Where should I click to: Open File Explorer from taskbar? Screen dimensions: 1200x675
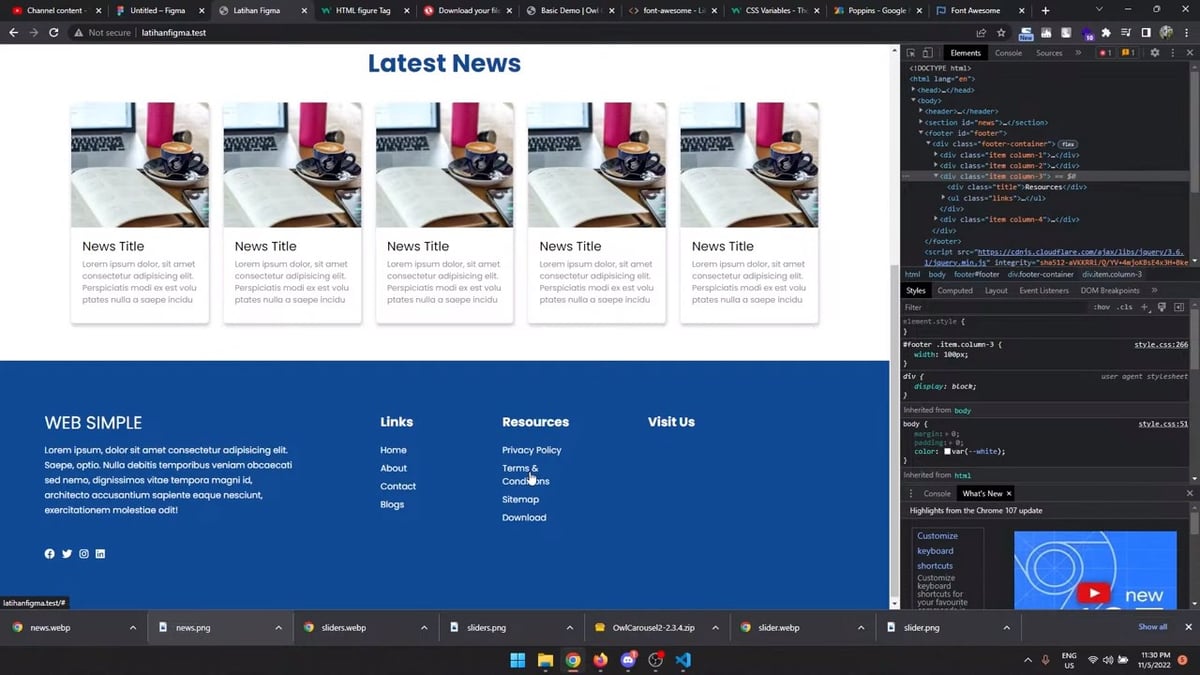(x=545, y=660)
